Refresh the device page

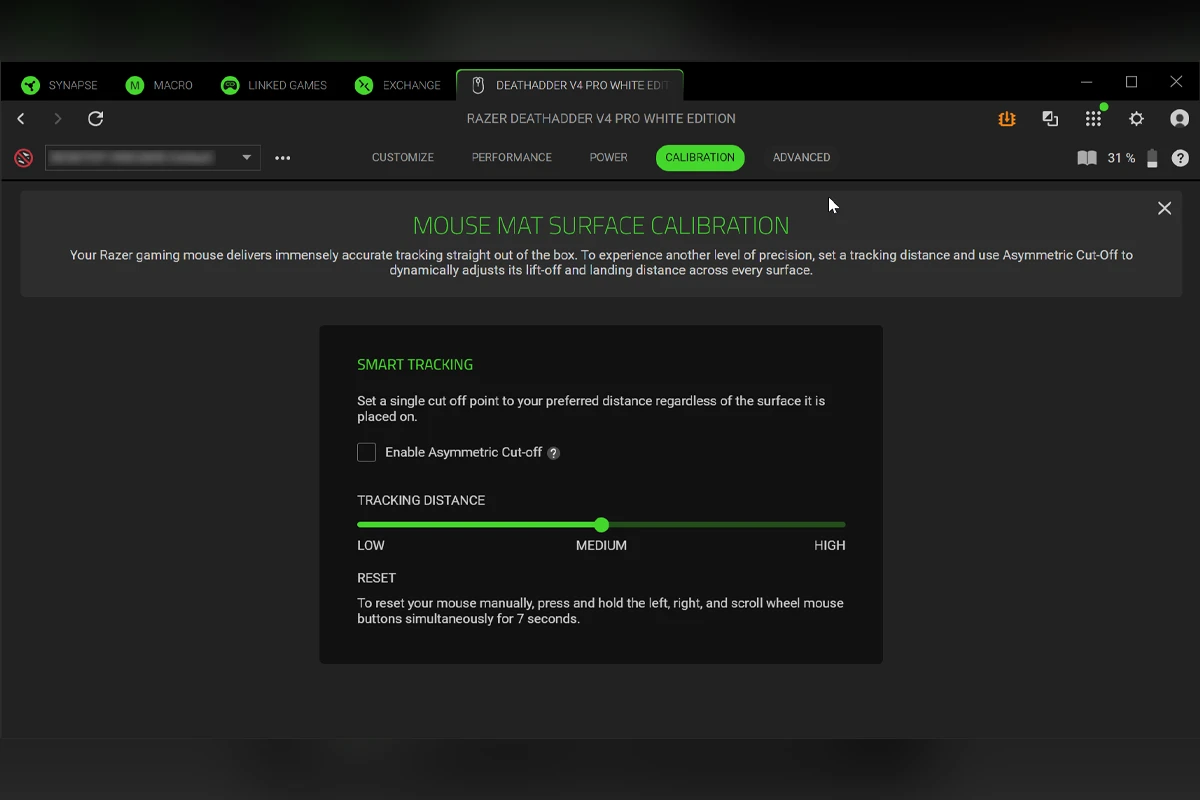96,119
